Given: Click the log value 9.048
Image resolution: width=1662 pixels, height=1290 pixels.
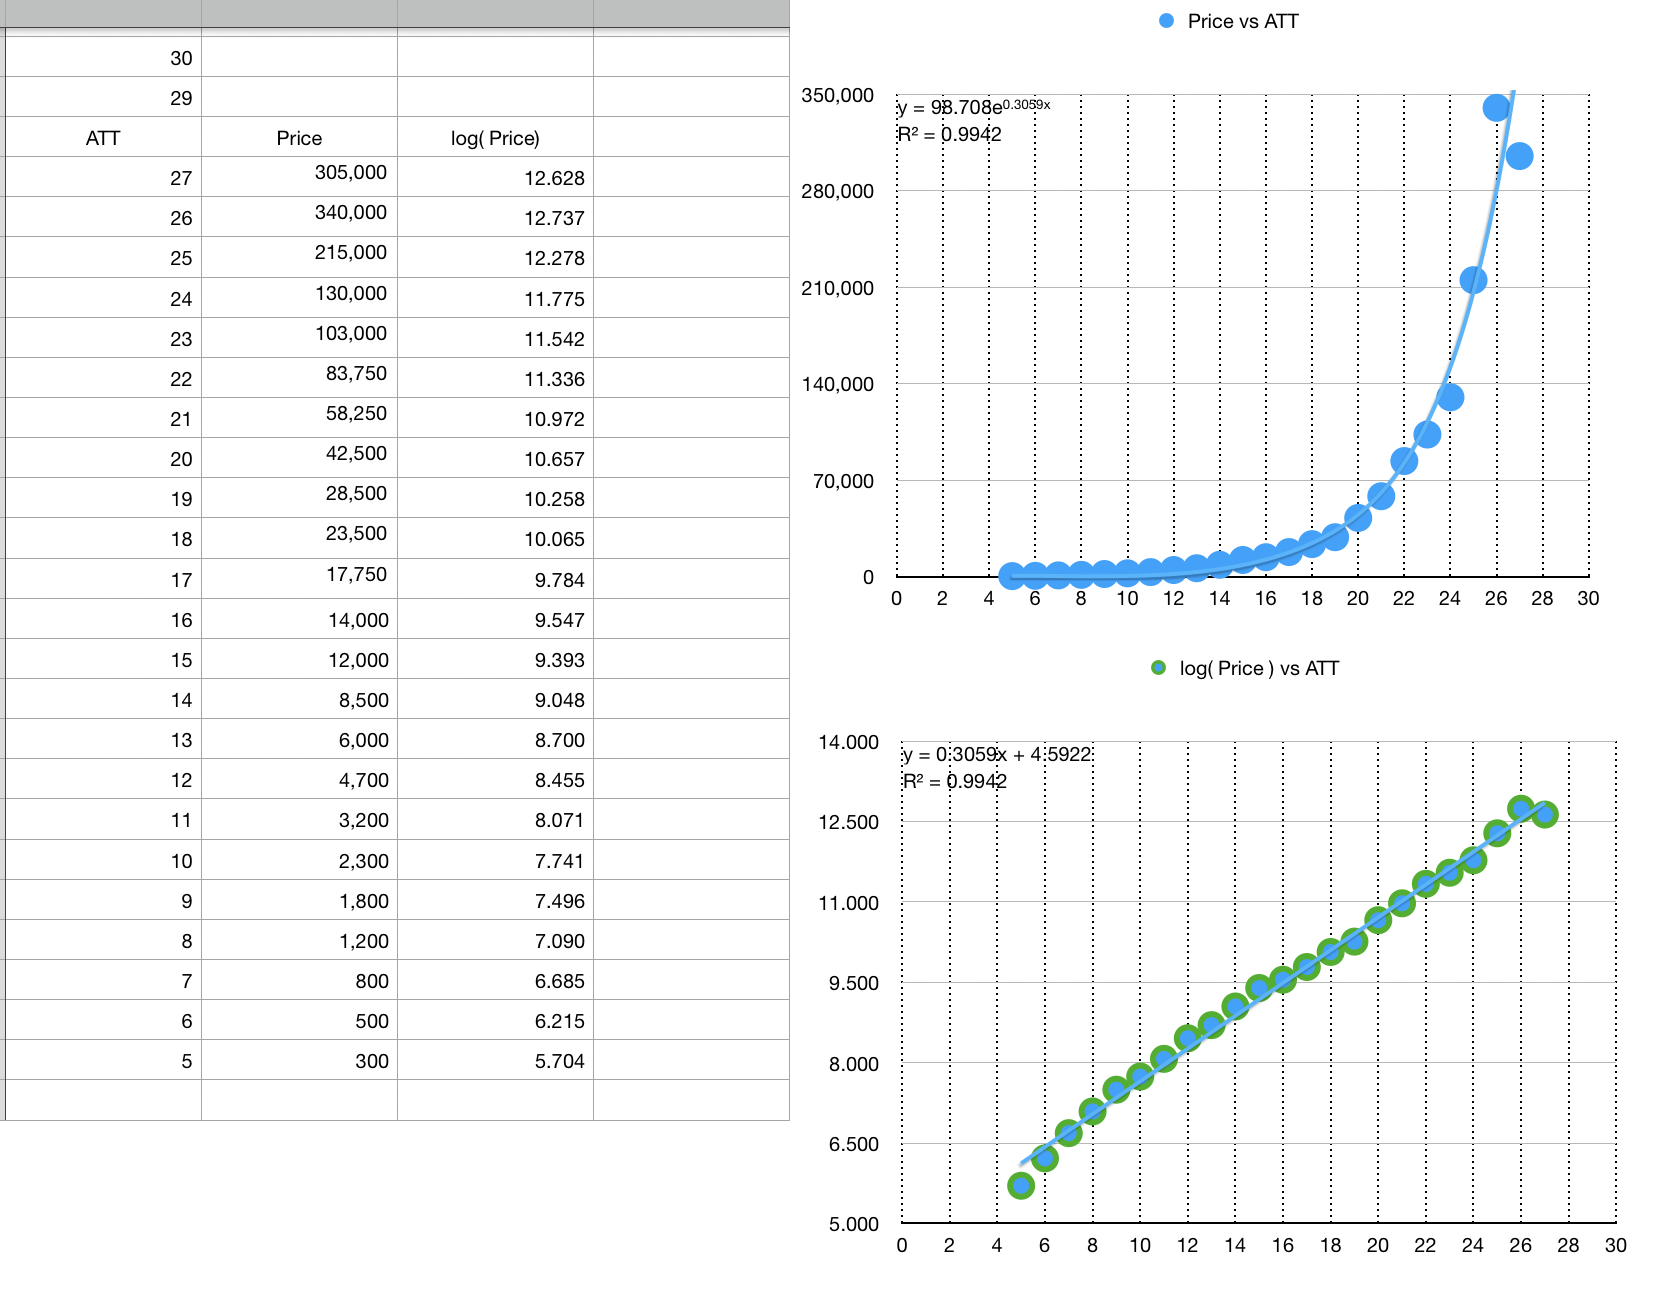Looking at the screenshot, I should click(495, 699).
